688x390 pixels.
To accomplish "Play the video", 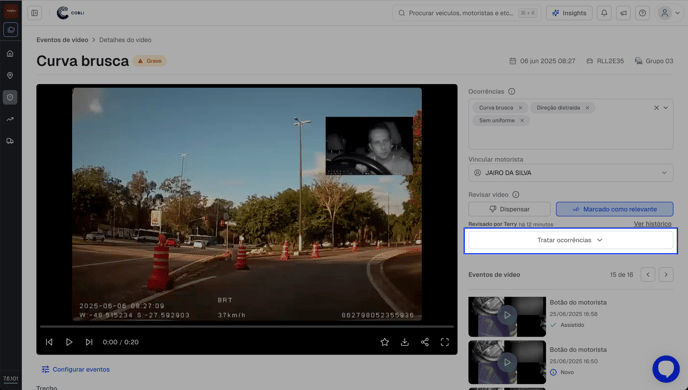I will click(69, 342).
